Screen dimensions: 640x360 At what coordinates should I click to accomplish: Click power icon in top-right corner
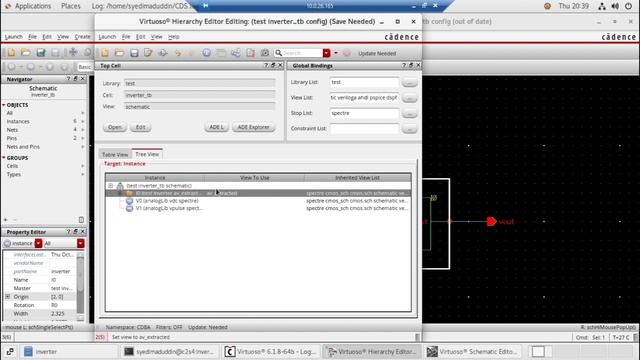point(628,6)
